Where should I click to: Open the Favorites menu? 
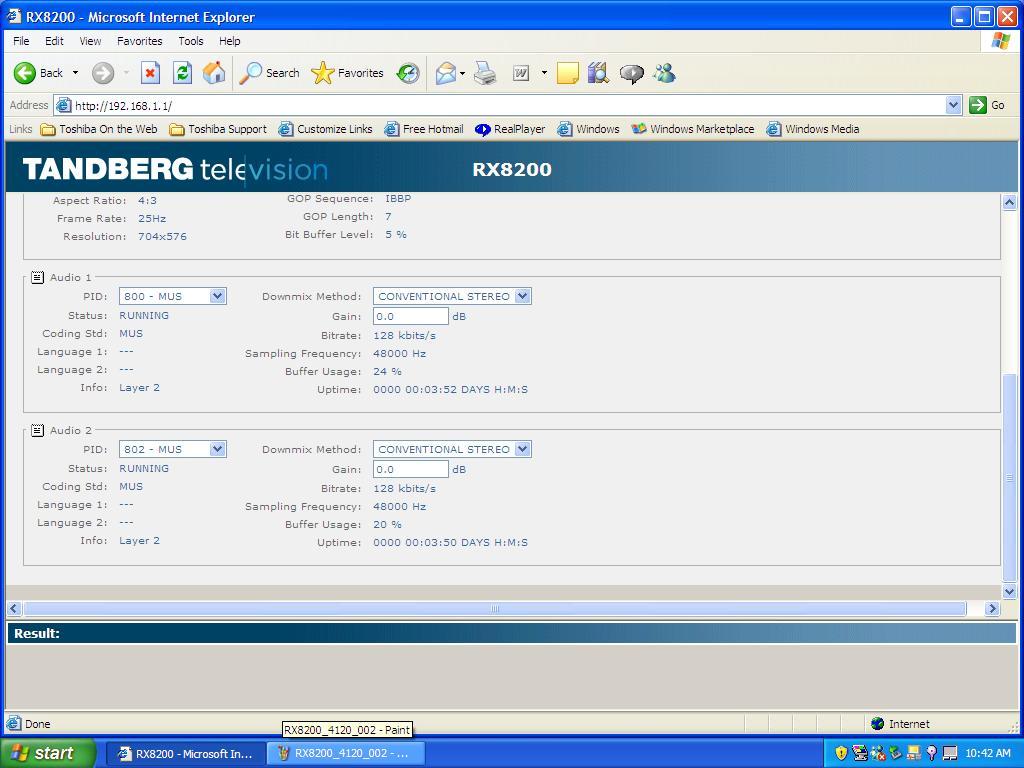point(139,41)
